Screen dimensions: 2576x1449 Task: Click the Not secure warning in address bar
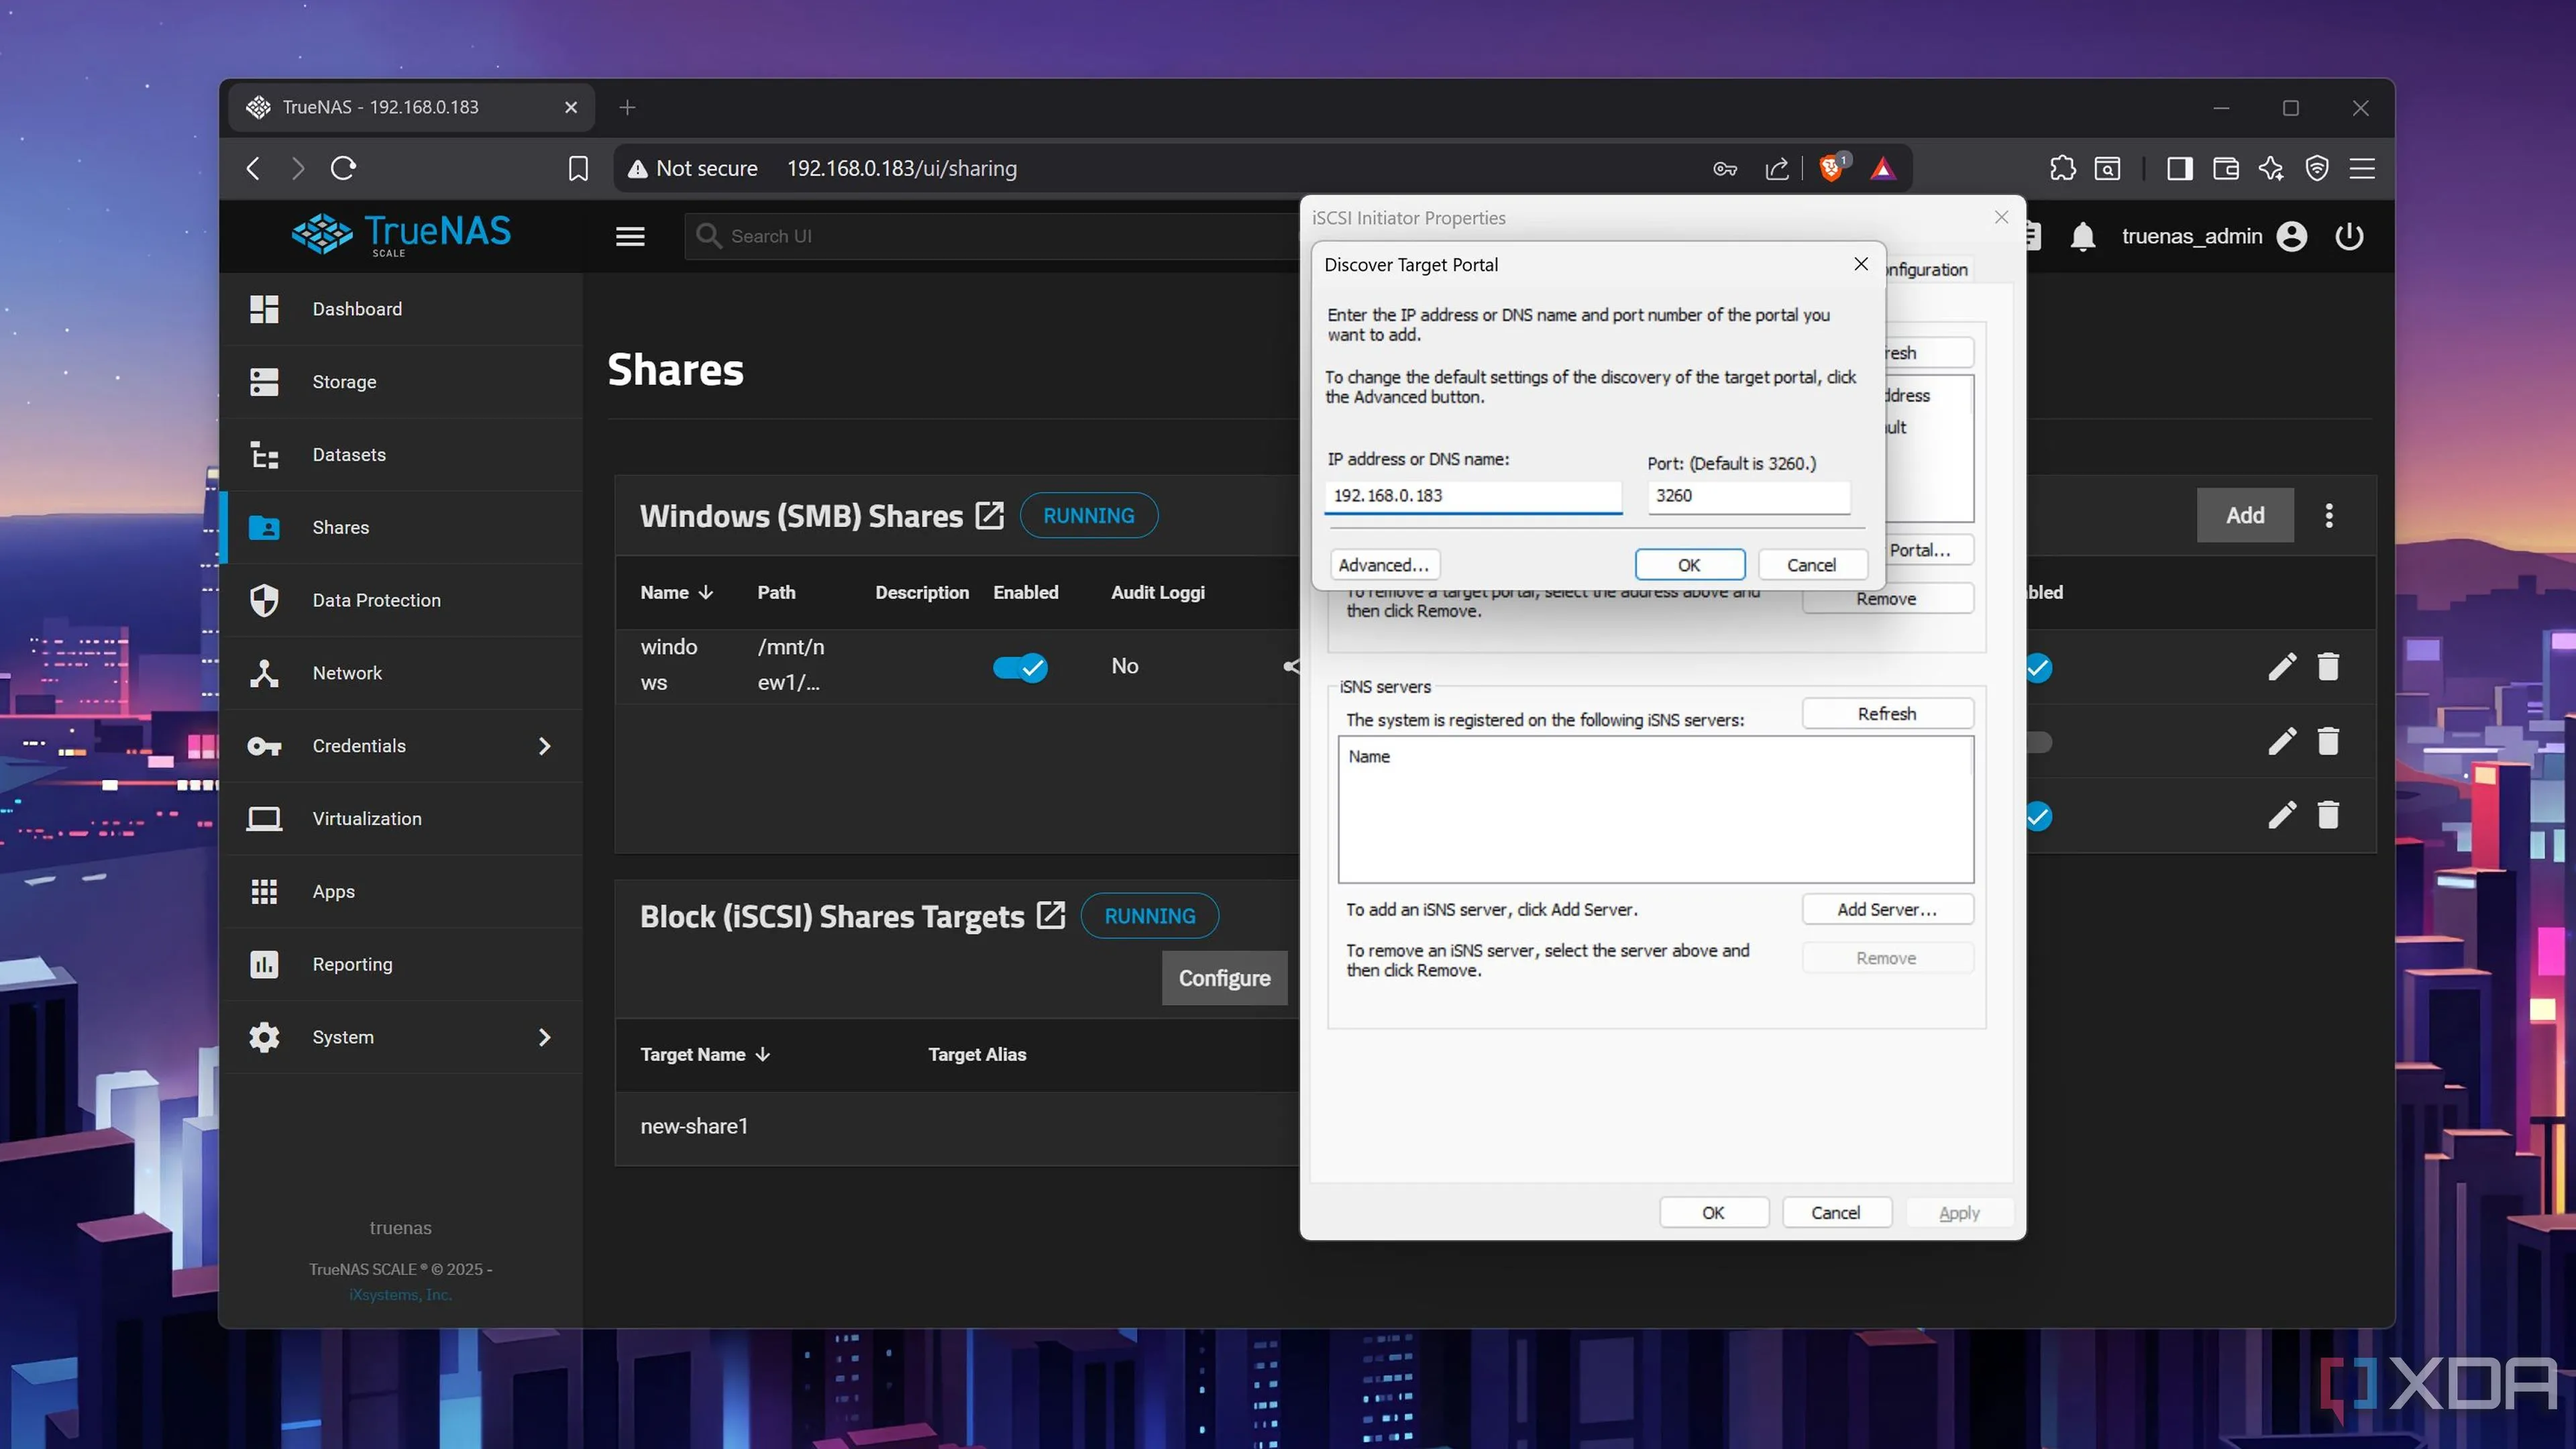tap(692, 168)
